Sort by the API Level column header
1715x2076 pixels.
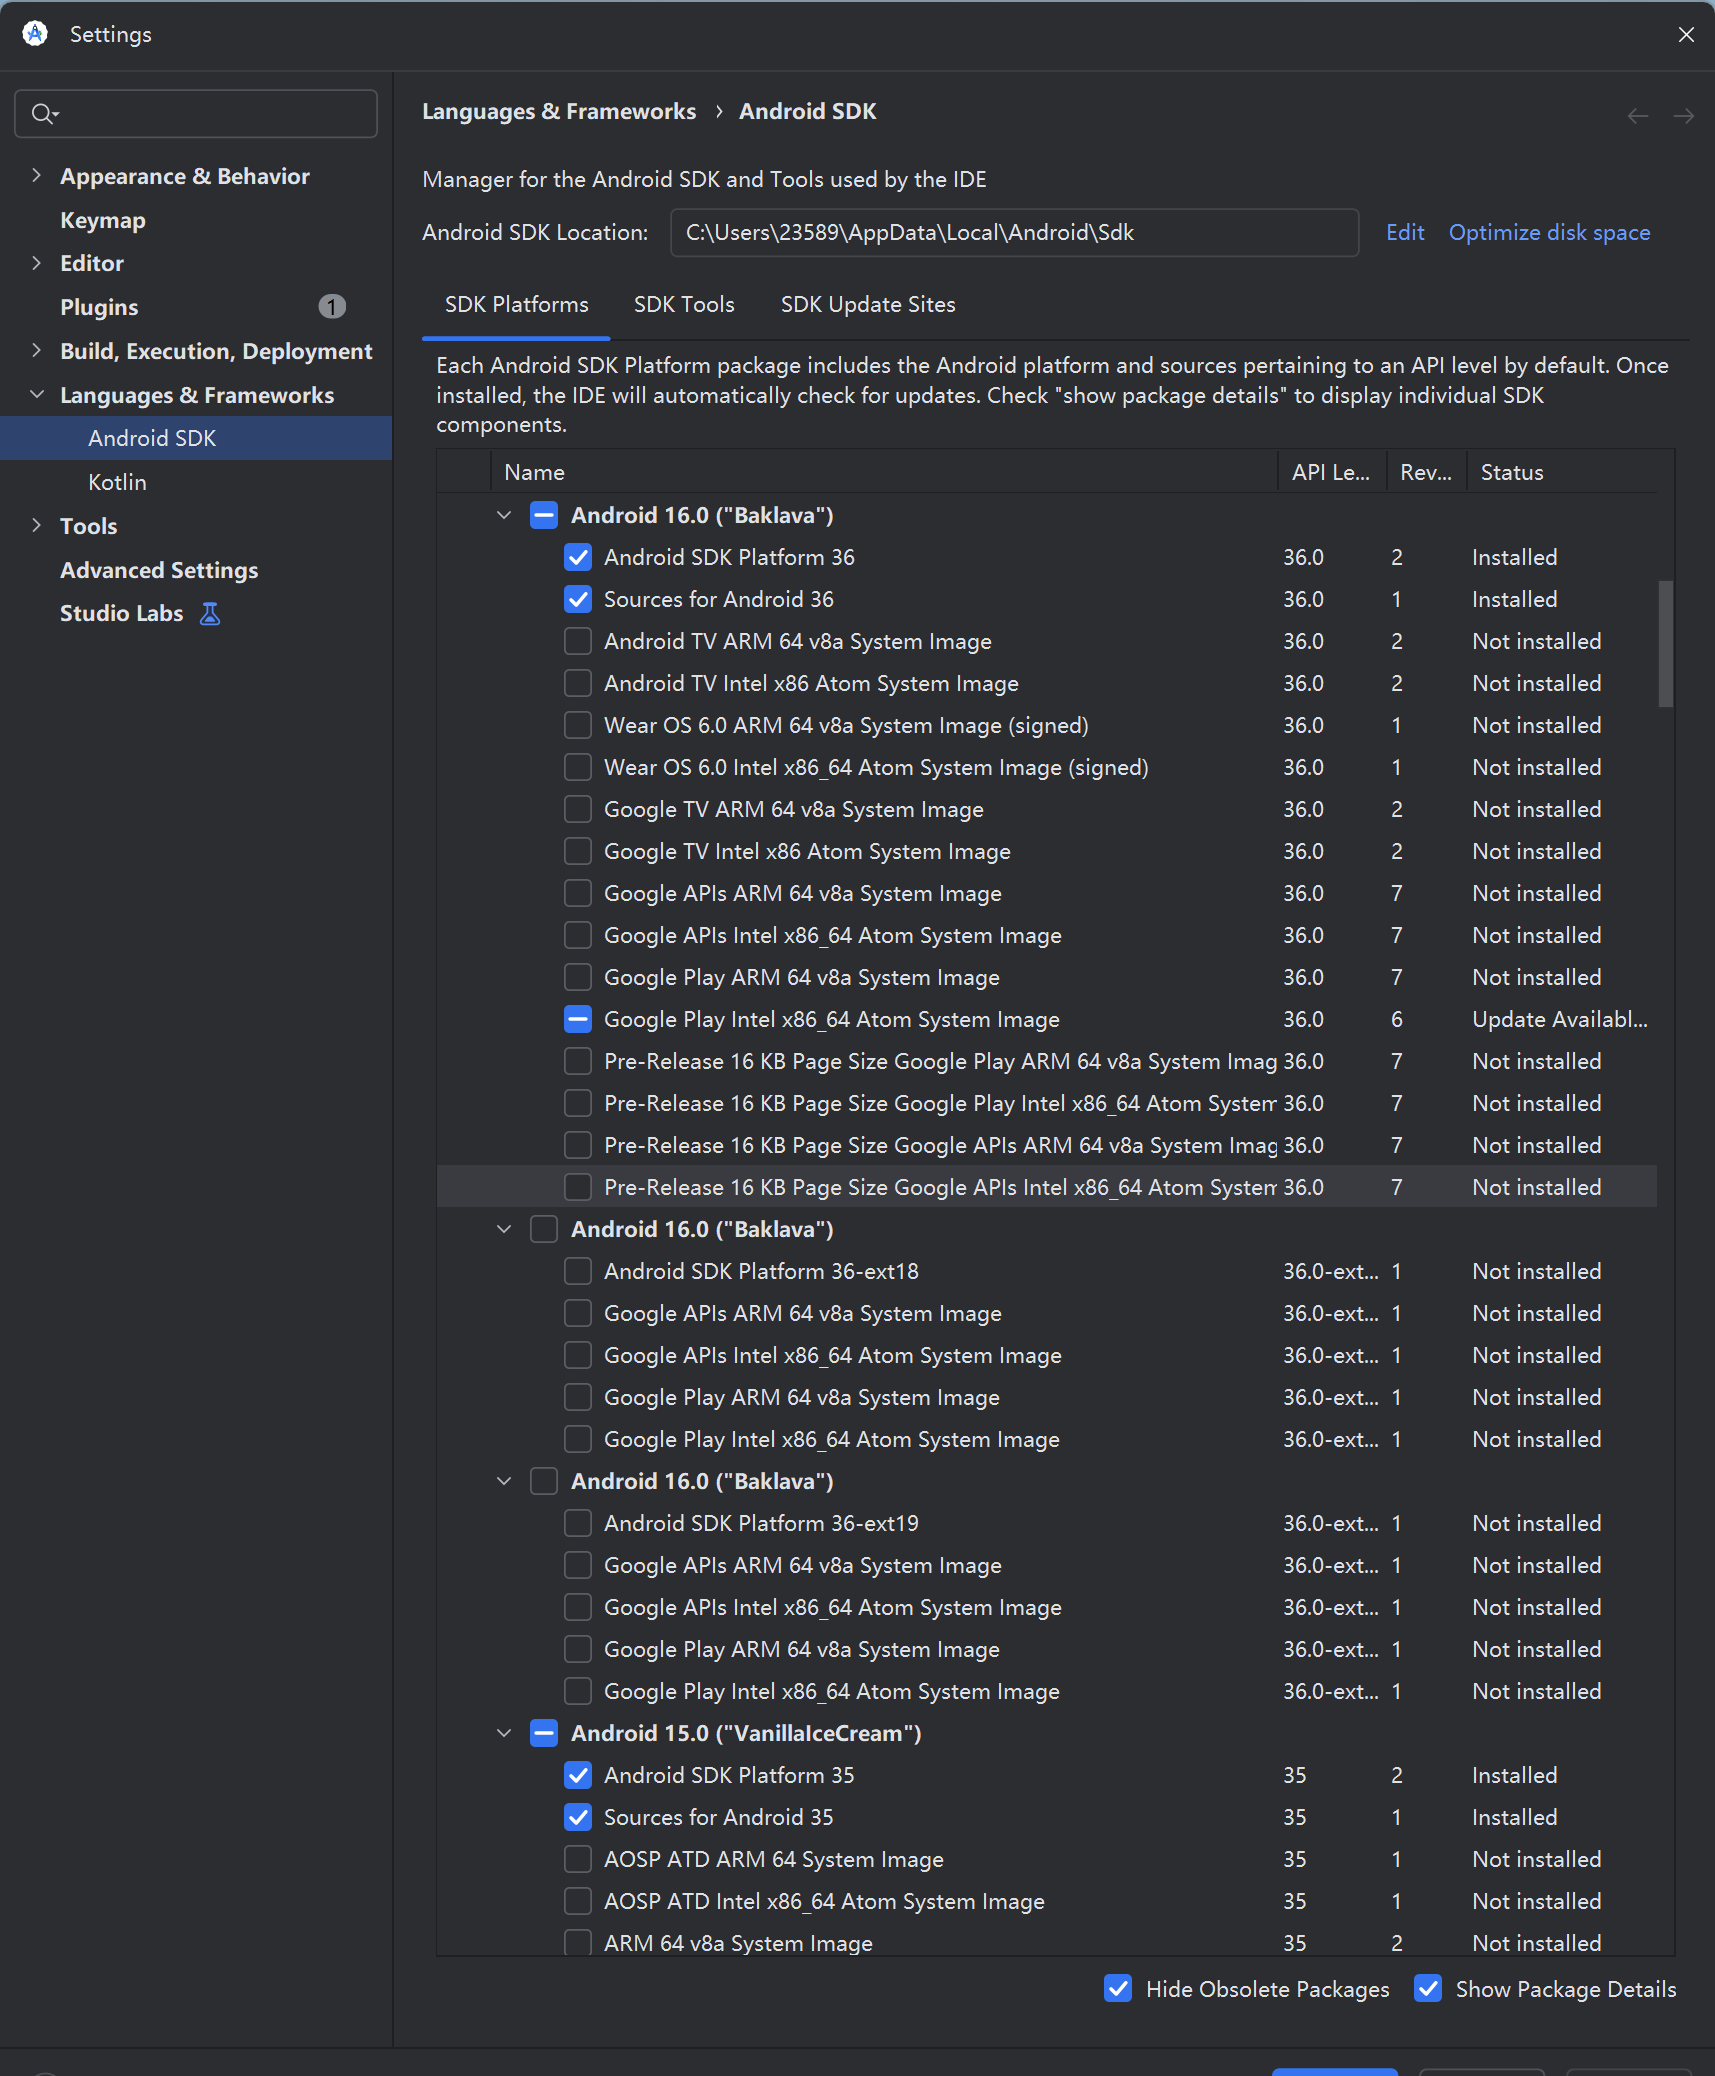(1332, 472)
